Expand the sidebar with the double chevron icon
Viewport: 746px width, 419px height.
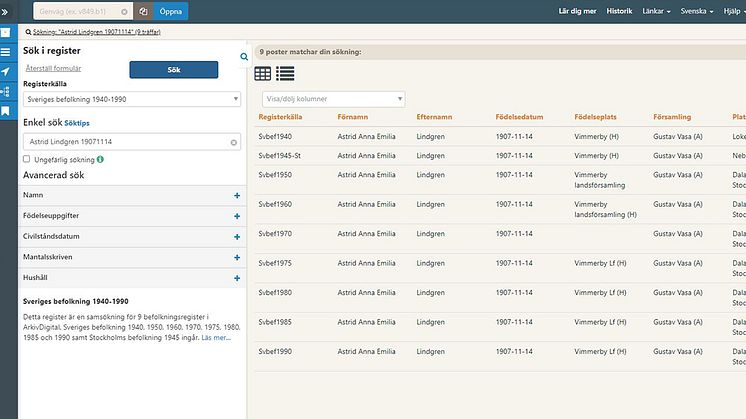(x=5, y=12)
